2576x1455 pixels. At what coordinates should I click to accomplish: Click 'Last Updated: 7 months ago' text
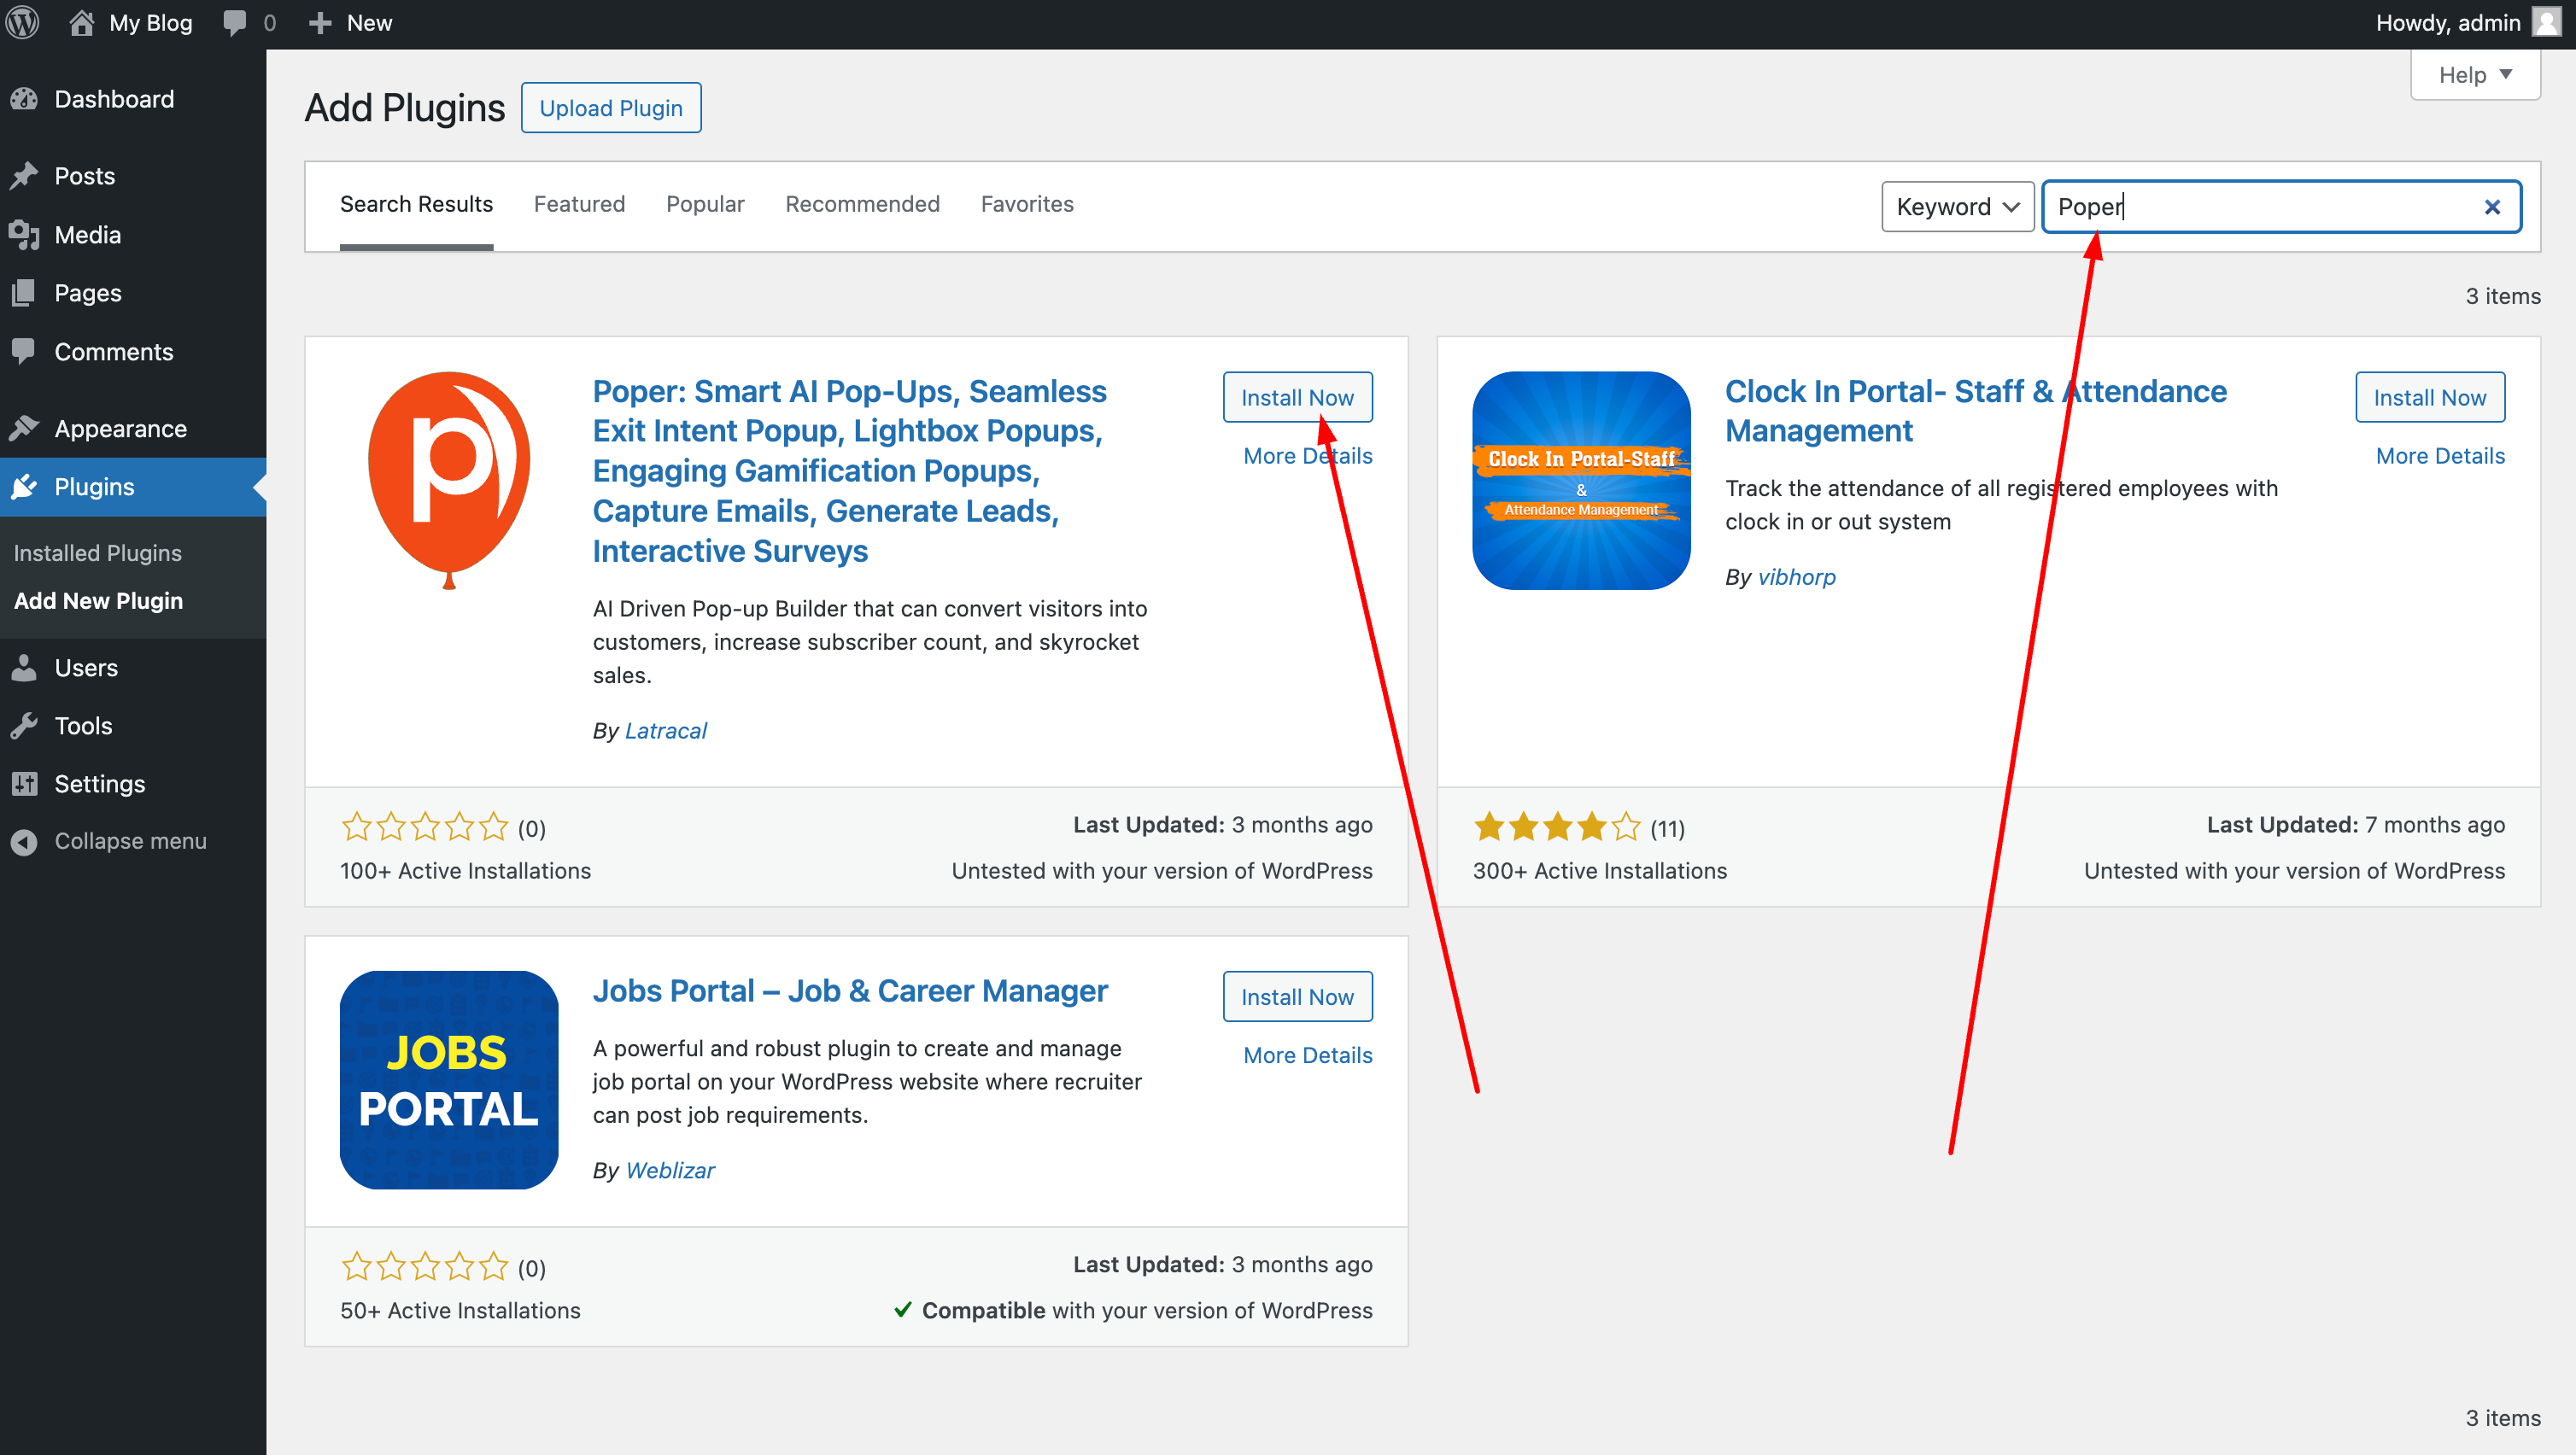pyautogui.click(x=2356, y=825)
